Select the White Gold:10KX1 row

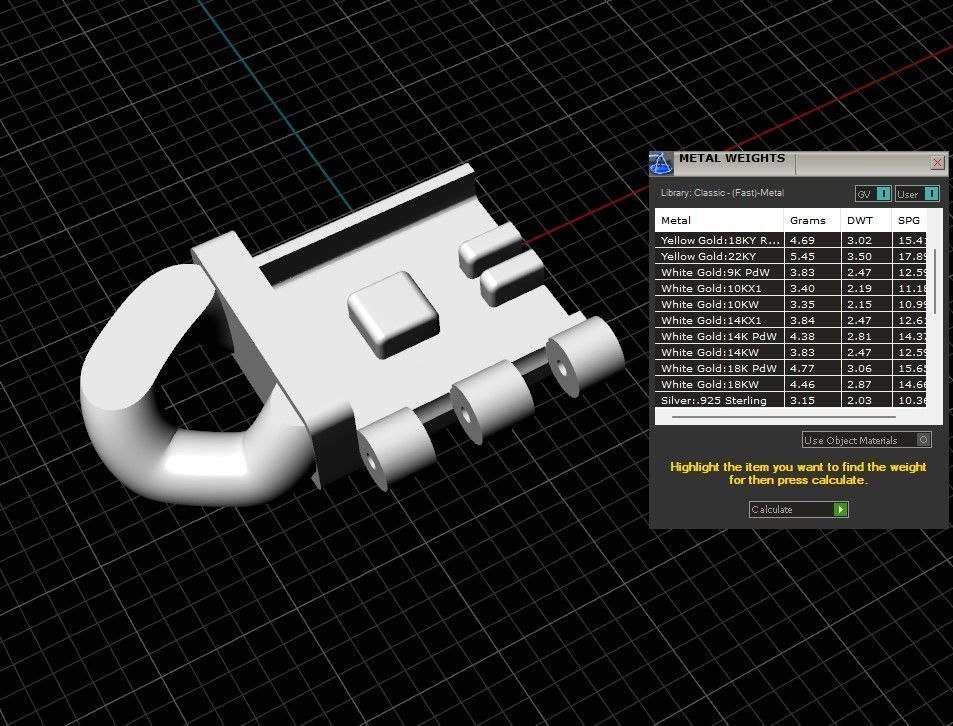tap(790, 288)
